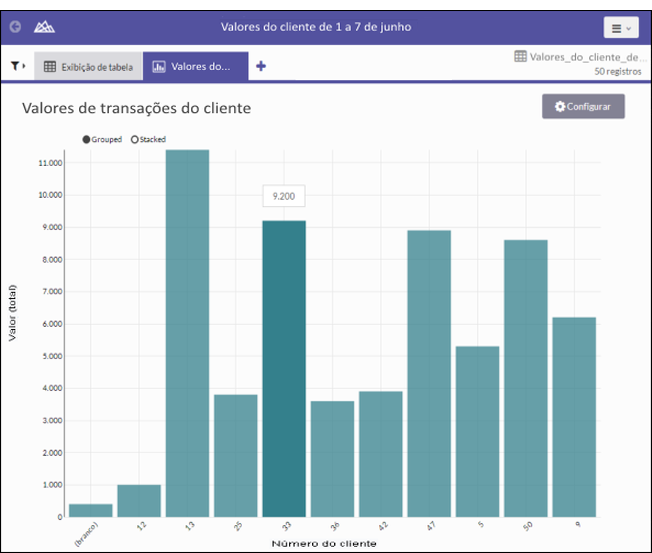
Task: Click the highlighted bar for customer 33
Action: pyautogui.click(x=284, y=368)
